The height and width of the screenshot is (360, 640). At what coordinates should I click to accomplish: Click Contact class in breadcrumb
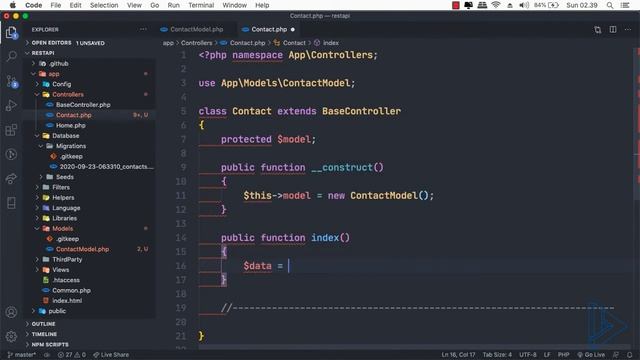click(294, 43)
